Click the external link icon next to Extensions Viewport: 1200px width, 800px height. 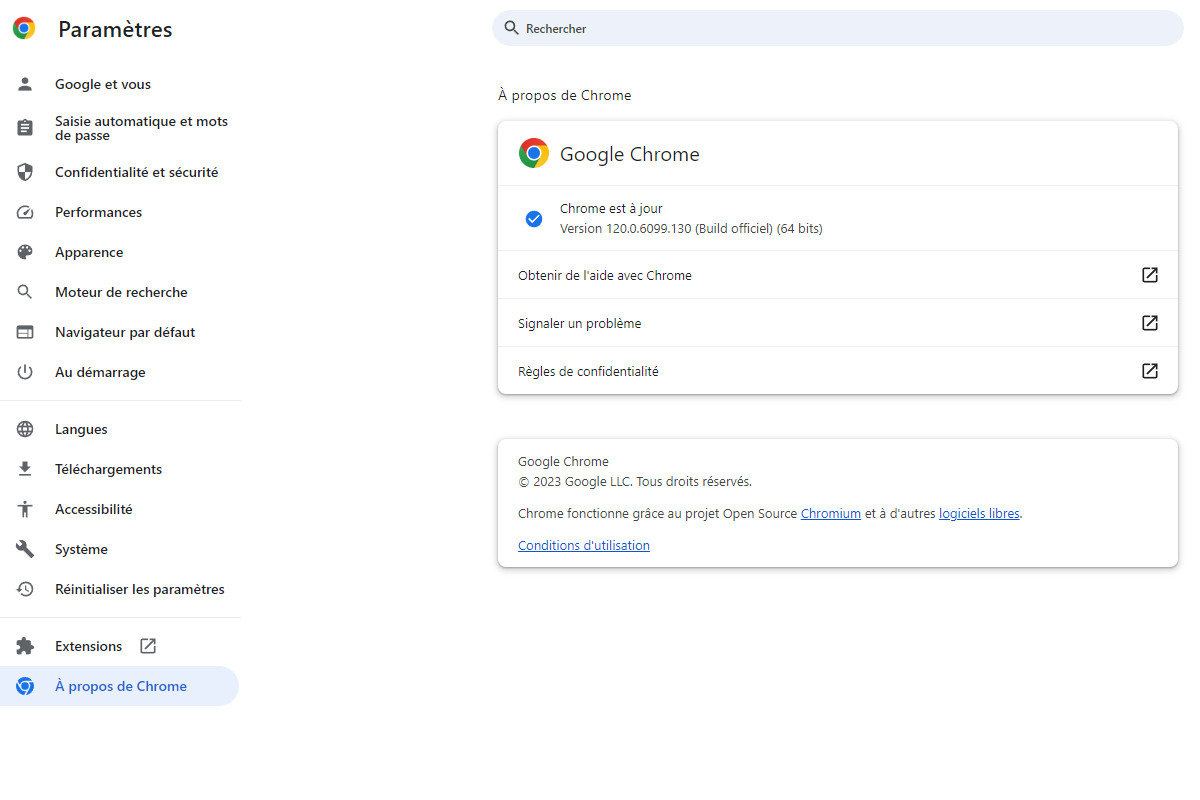pyautogui.click(x=148, y=646)
